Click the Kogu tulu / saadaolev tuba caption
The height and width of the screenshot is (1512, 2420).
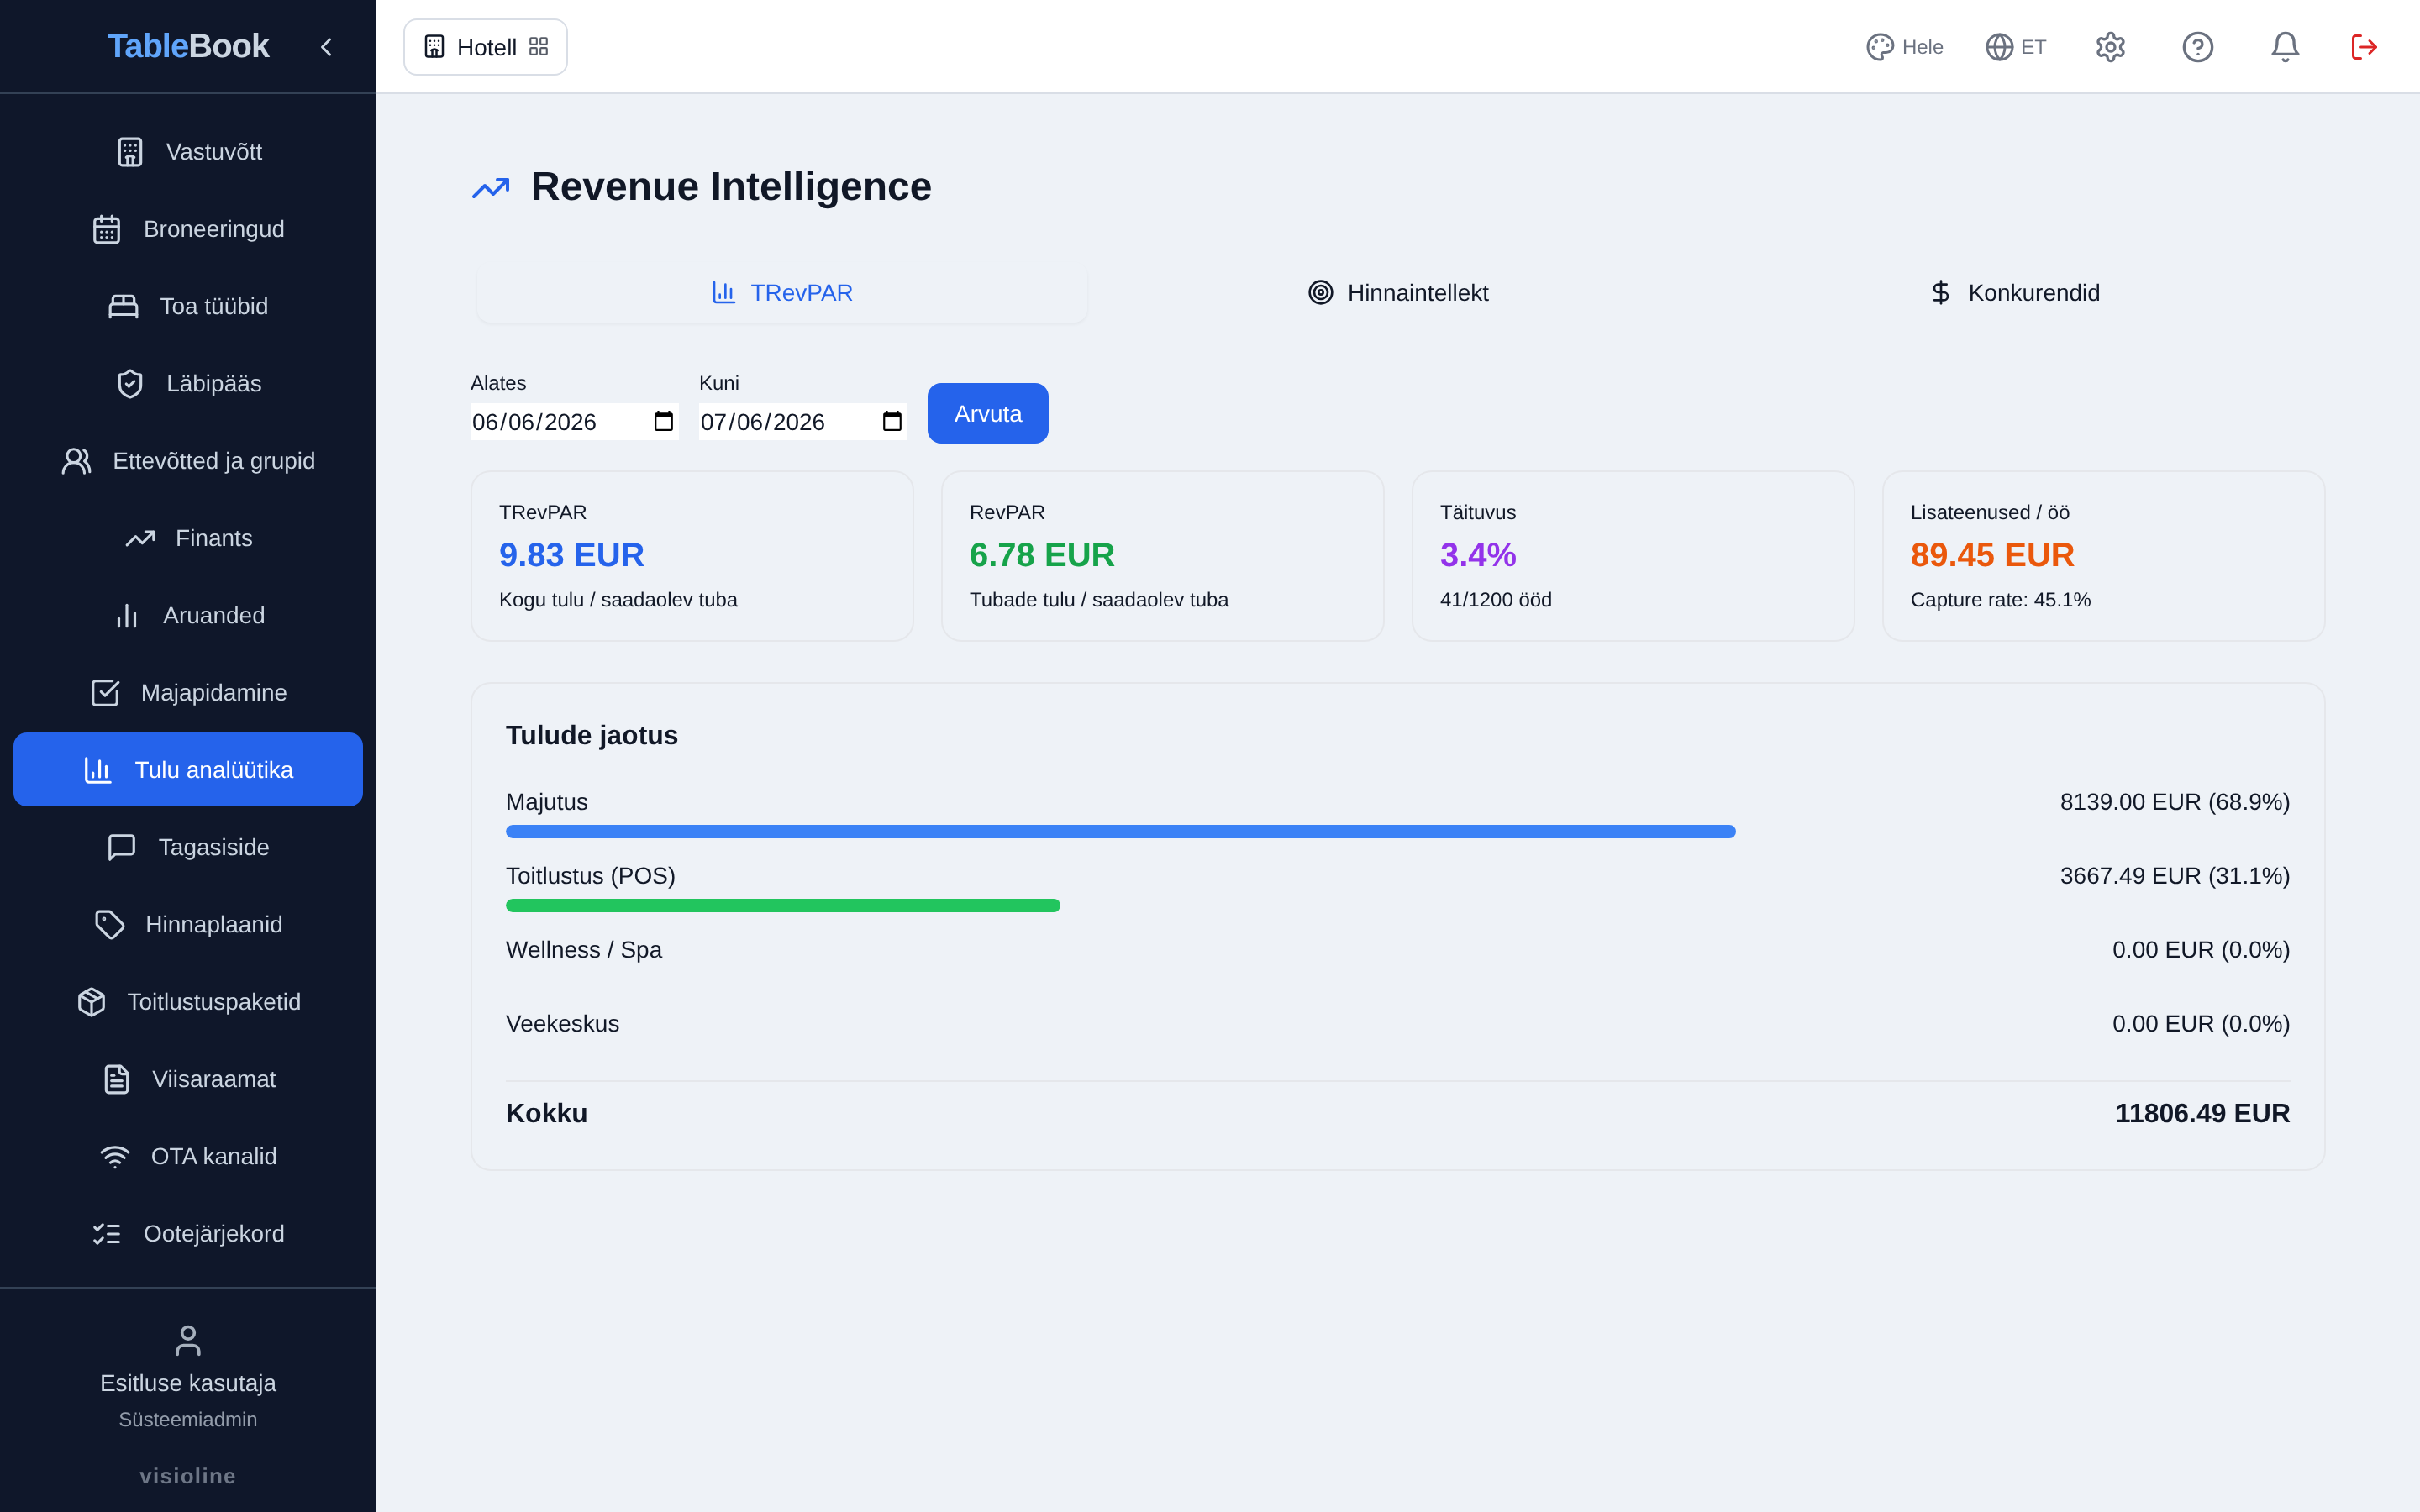tap(618, 600)
